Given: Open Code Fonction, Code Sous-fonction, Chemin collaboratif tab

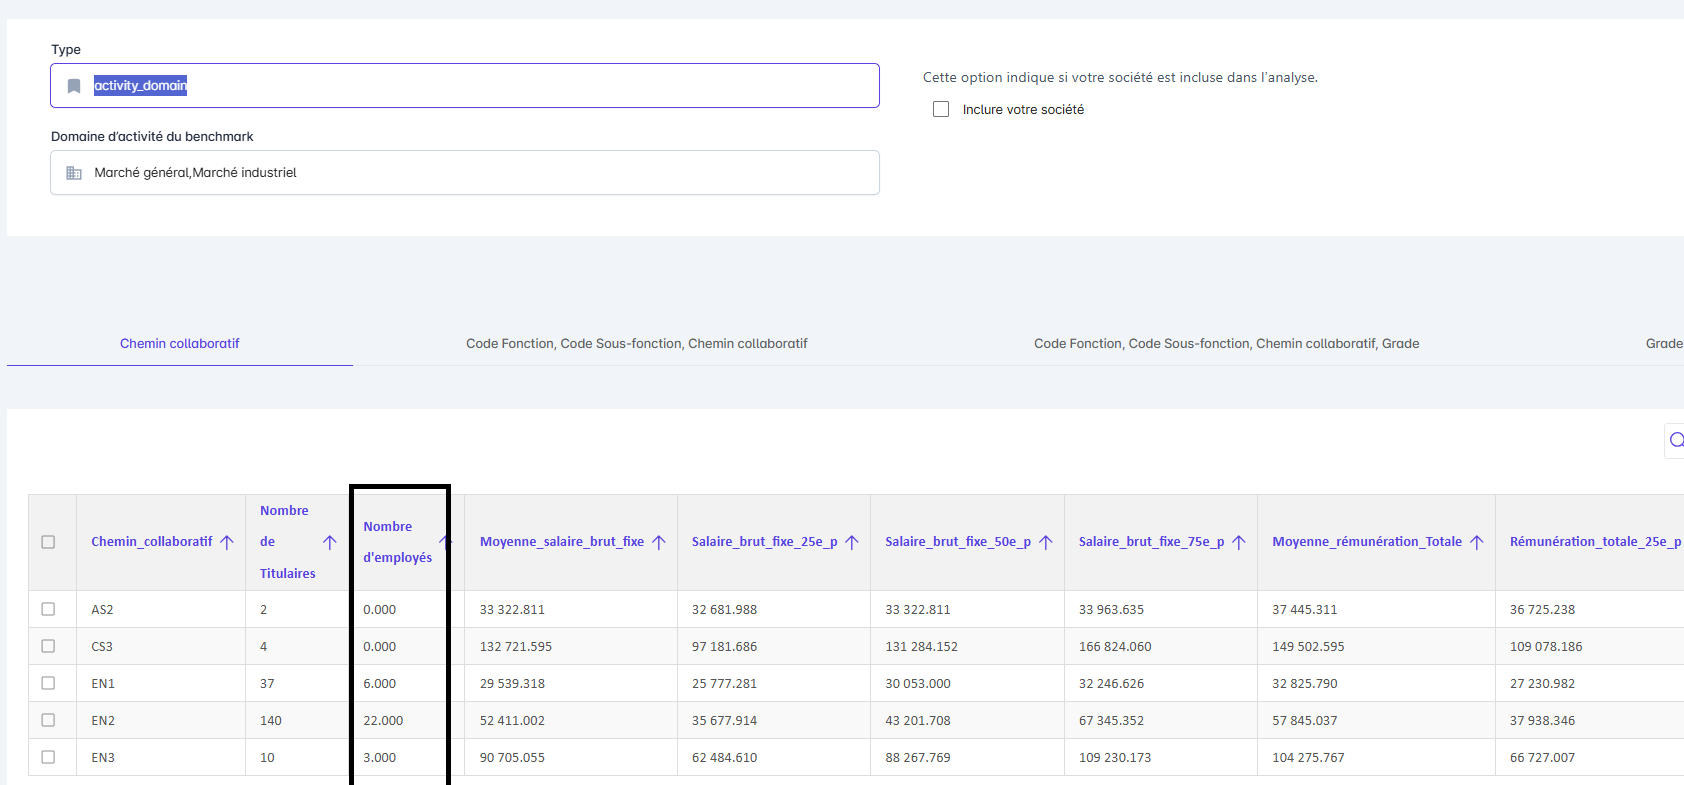Looking at the screenshot, I should [636, 343].
